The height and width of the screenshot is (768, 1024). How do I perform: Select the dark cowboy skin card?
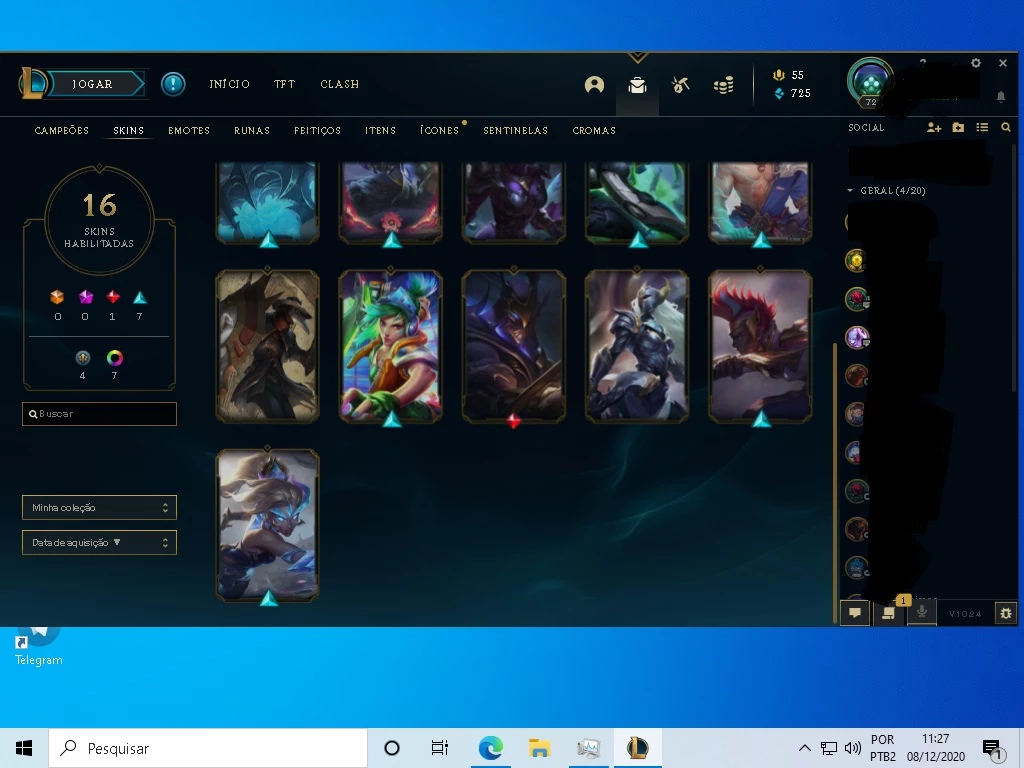(267, 346)
